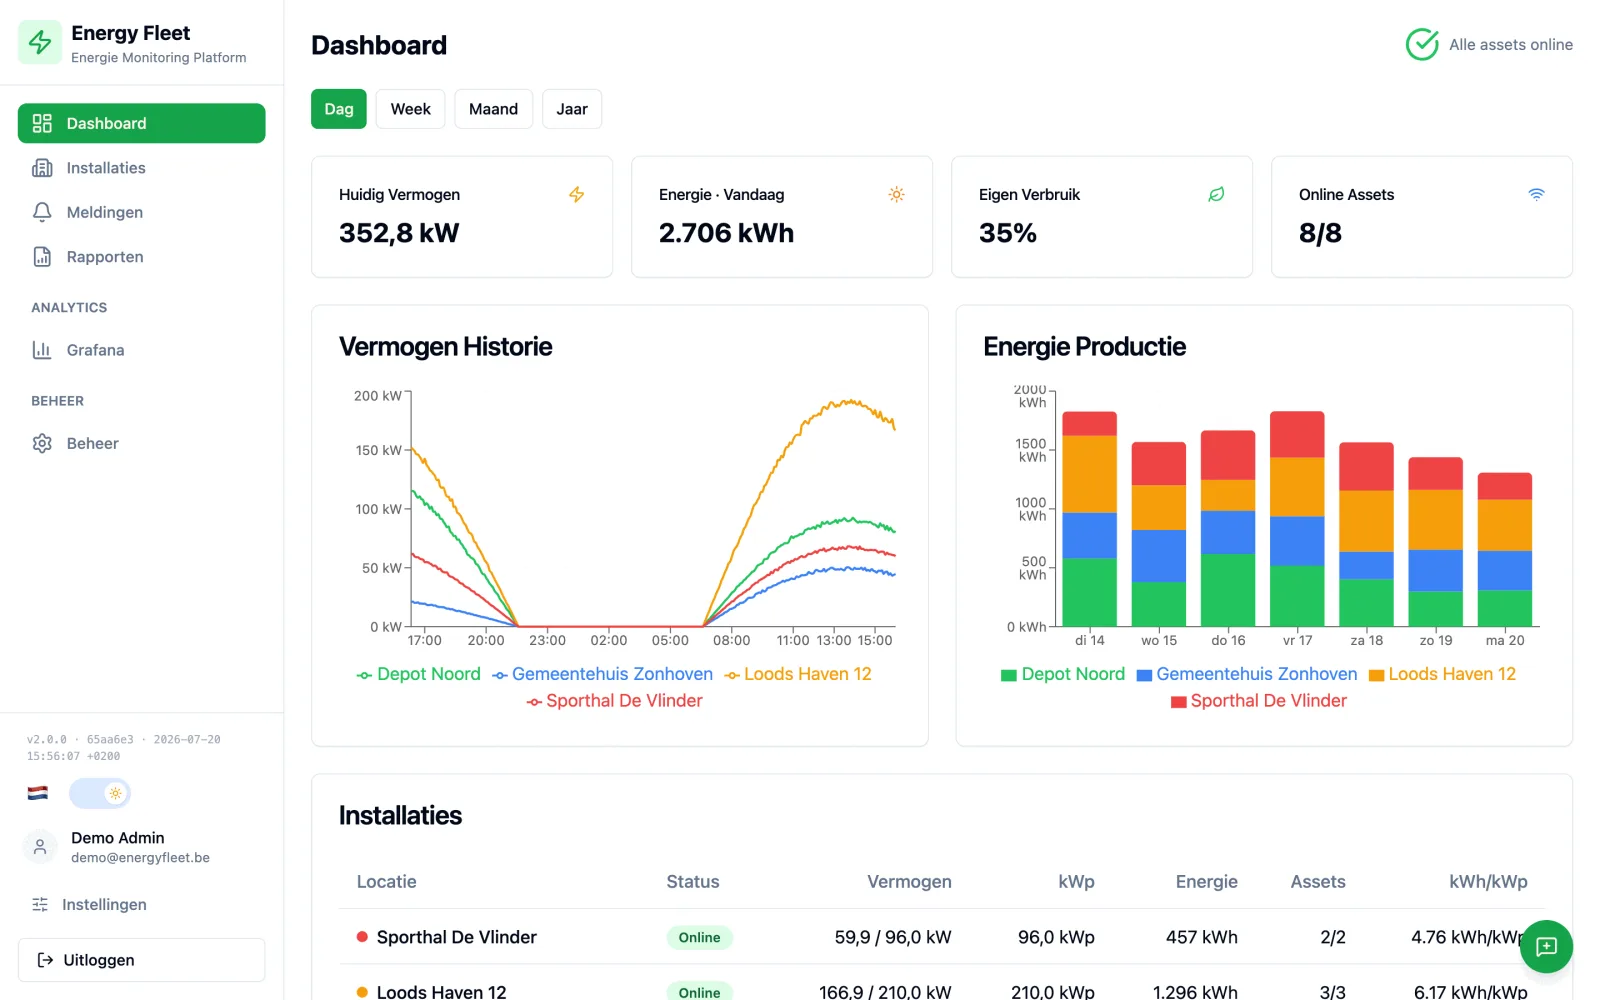Click the Instellingen sliders icon
1600x1000 pixels.
point(40,904)
